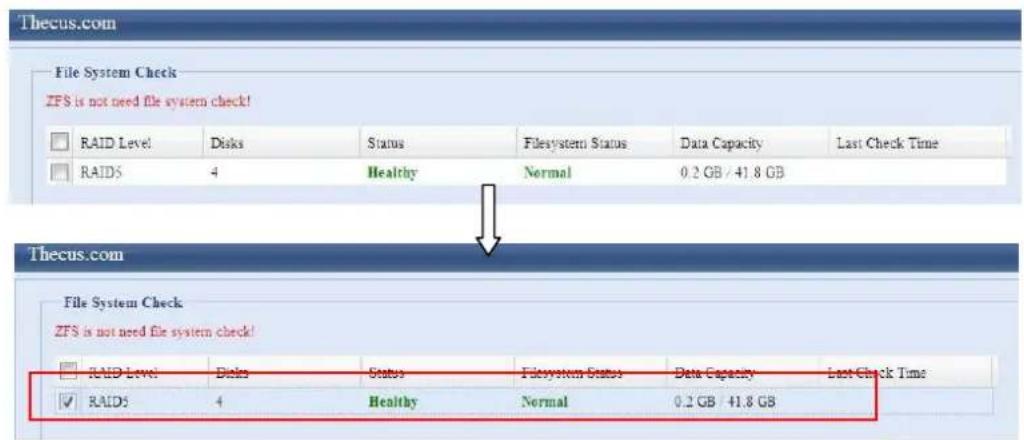The height and width of the screenshot is (440, 1024).
Task: Tick the select-all checkbox in the upper table header
Action: point(60,143)
